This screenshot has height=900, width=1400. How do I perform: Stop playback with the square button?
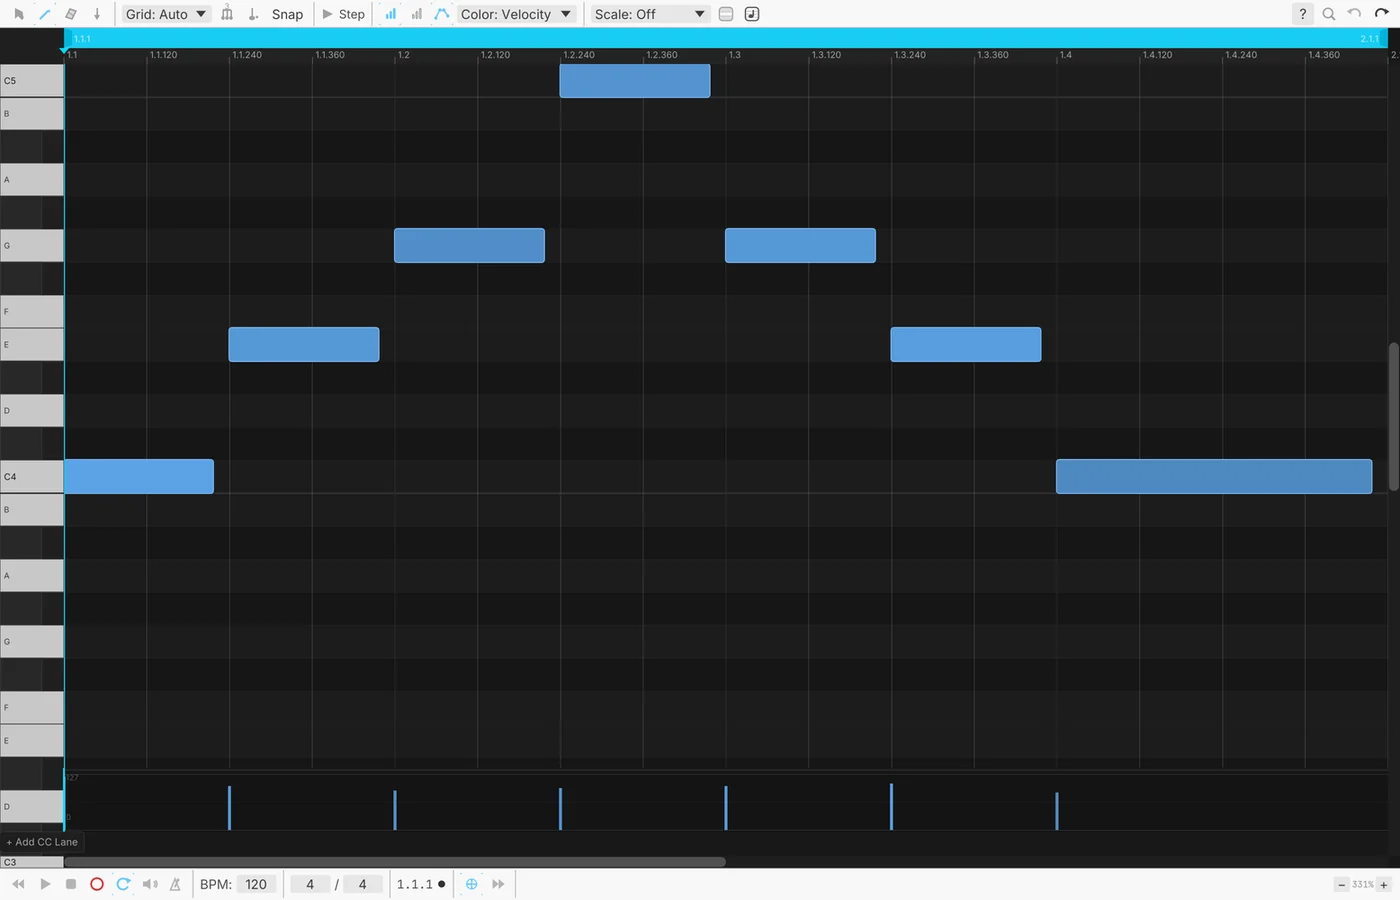tap(71, 884)
